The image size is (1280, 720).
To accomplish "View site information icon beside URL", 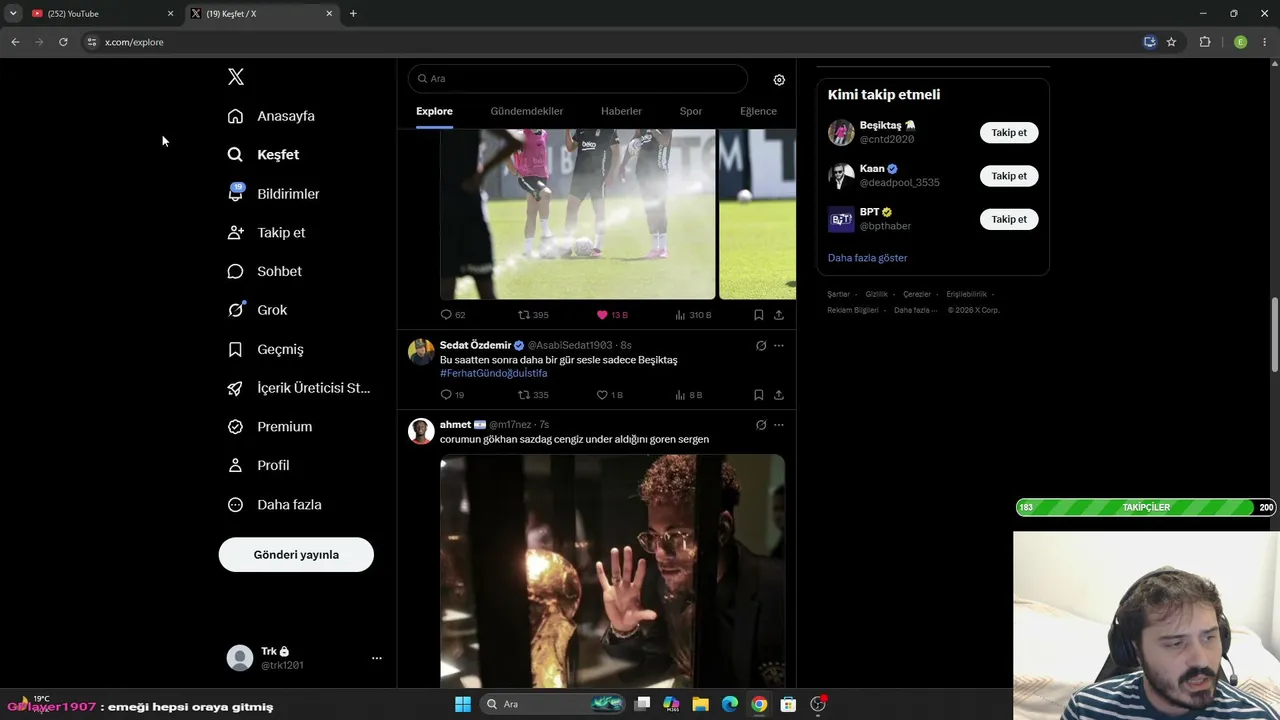I will click(x=92, y=42).
